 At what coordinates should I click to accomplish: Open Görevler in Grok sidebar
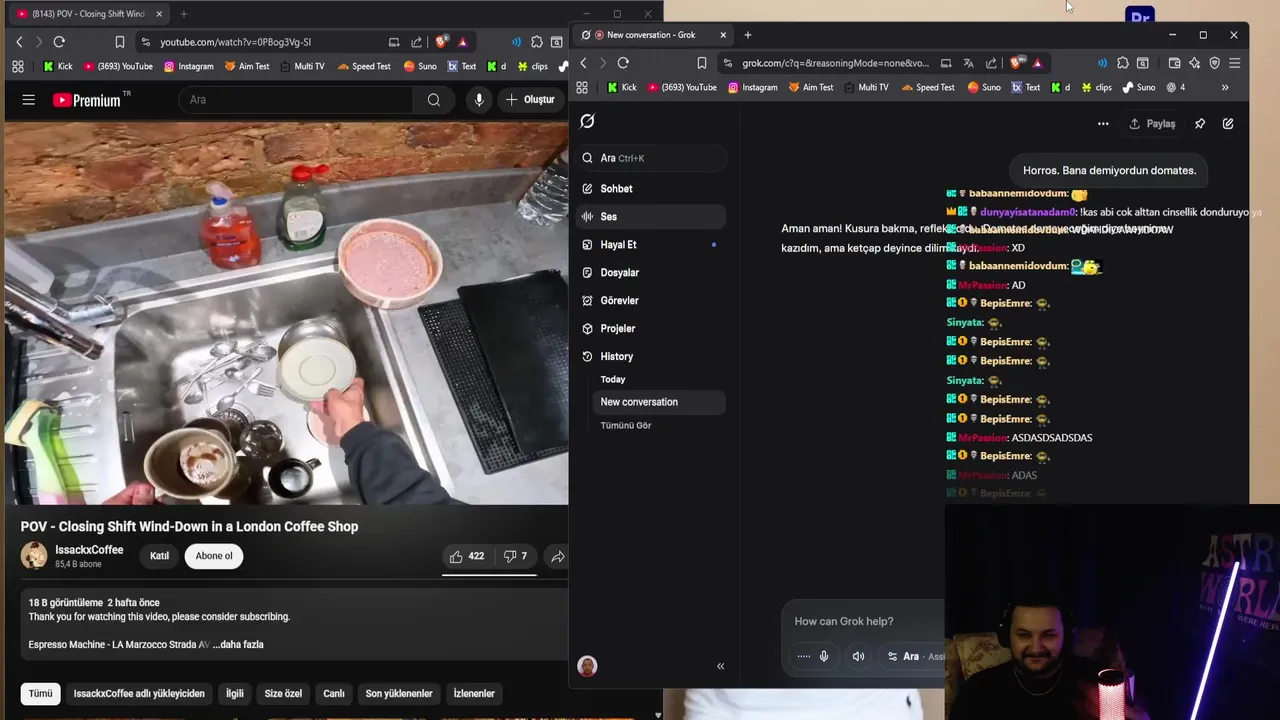tap(650, 301)
